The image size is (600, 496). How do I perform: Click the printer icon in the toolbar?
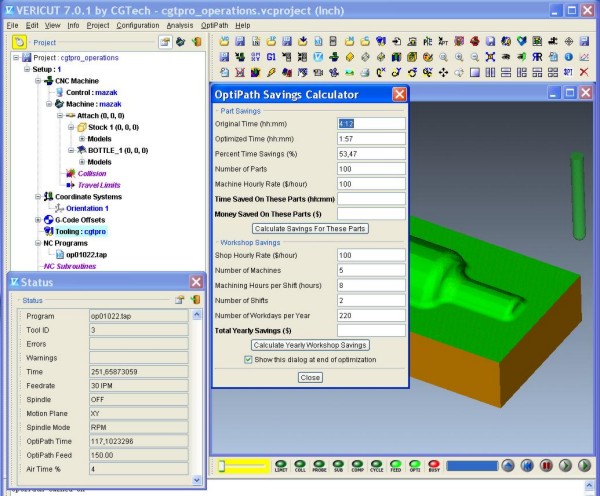coord(365,72)
